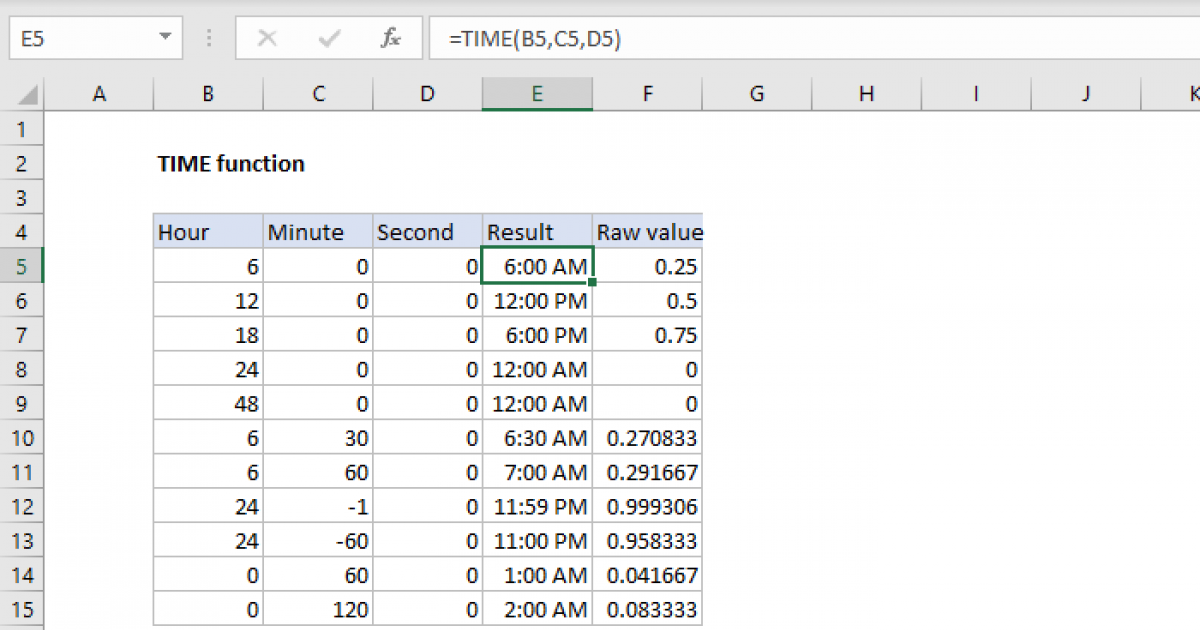The image size is (1200, 630).
Task: Select column A header
Action: click(x=99, y=94)
